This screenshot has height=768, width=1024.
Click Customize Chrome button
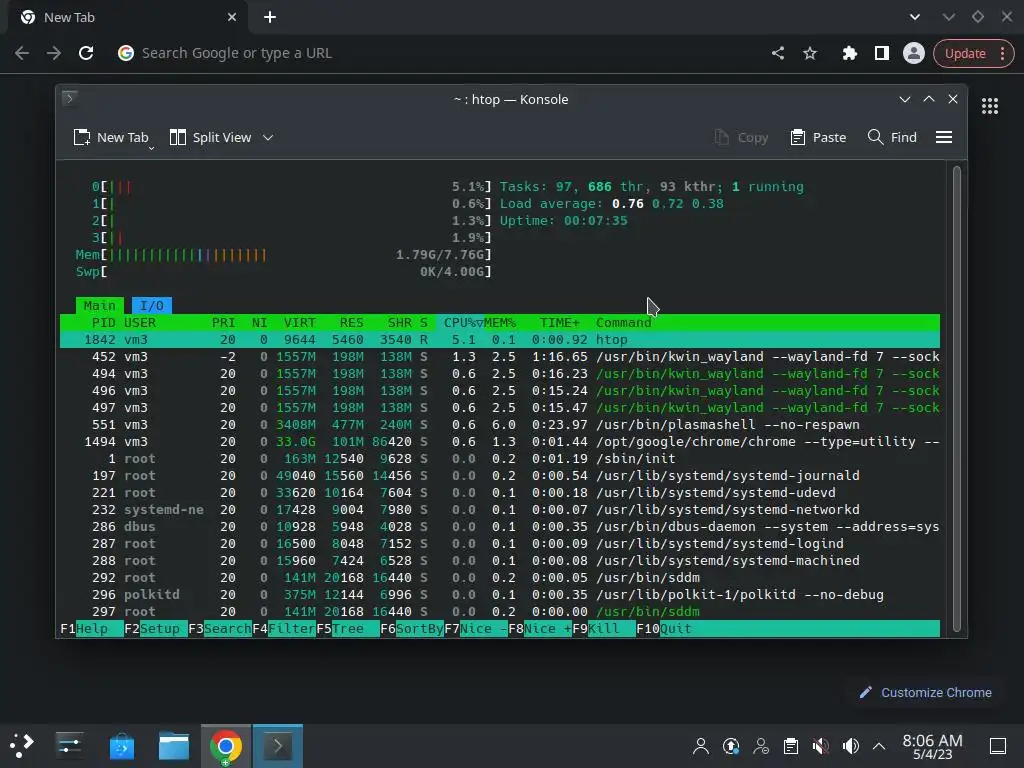click(x=926, y=692)
